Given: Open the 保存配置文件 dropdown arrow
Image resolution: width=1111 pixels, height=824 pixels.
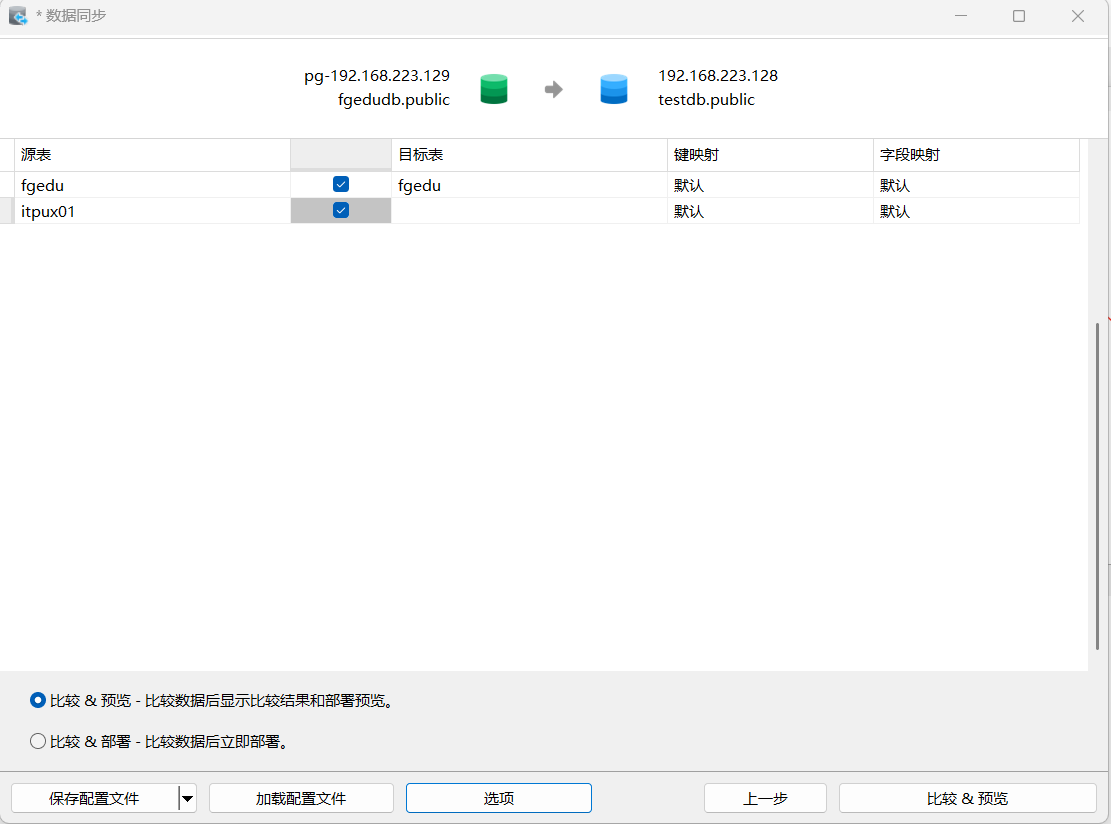Looking at the screenshot, I should click(187, 798).
